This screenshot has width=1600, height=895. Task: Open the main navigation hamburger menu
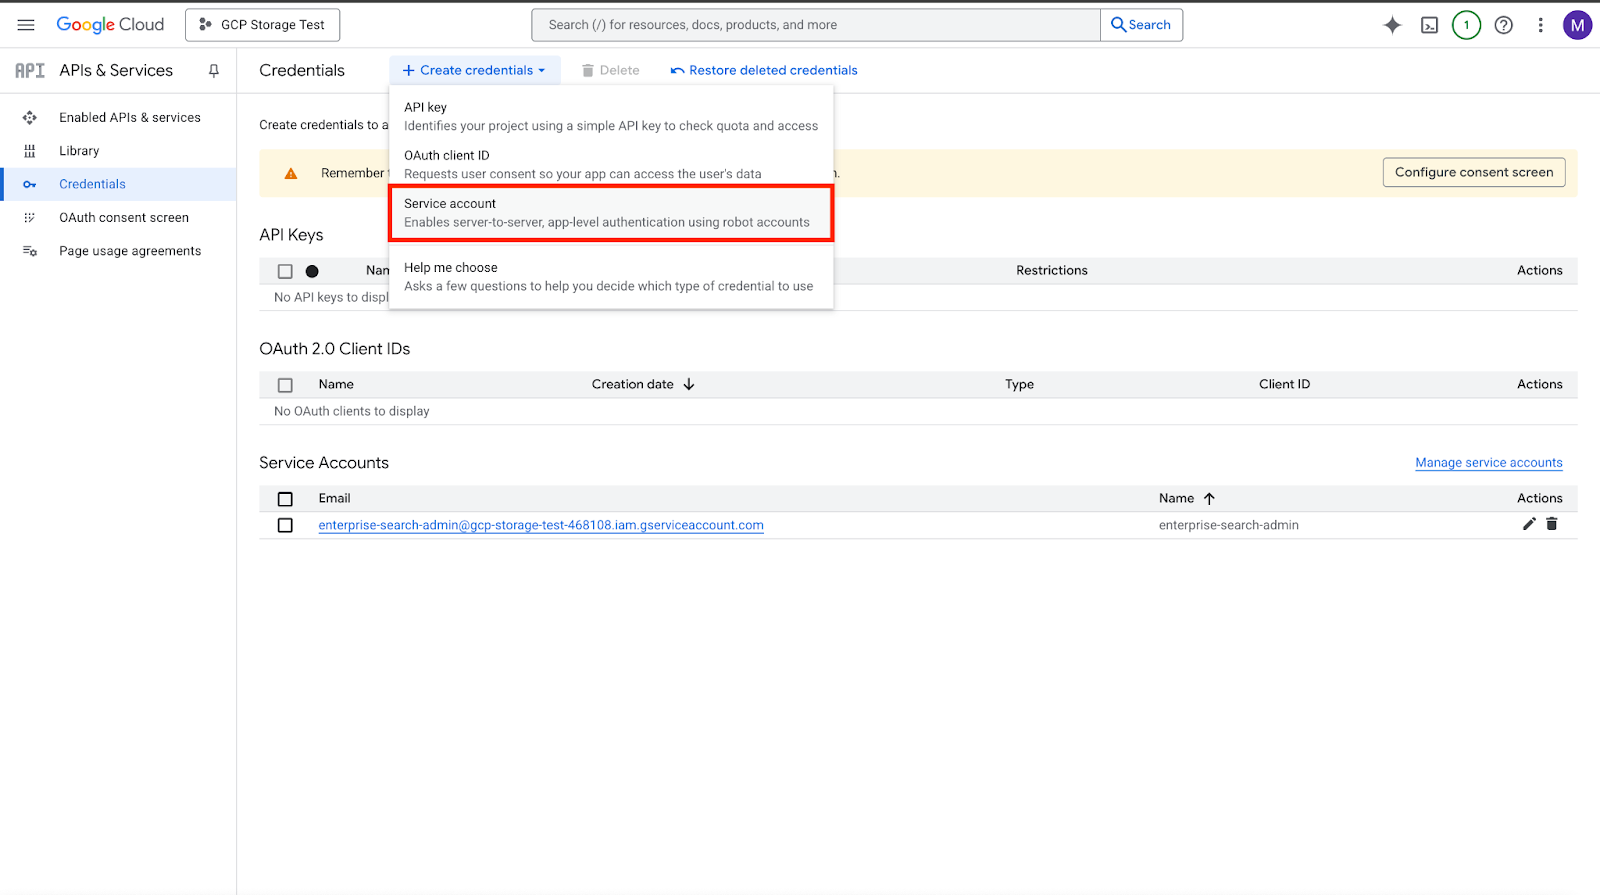coord(26,25)
